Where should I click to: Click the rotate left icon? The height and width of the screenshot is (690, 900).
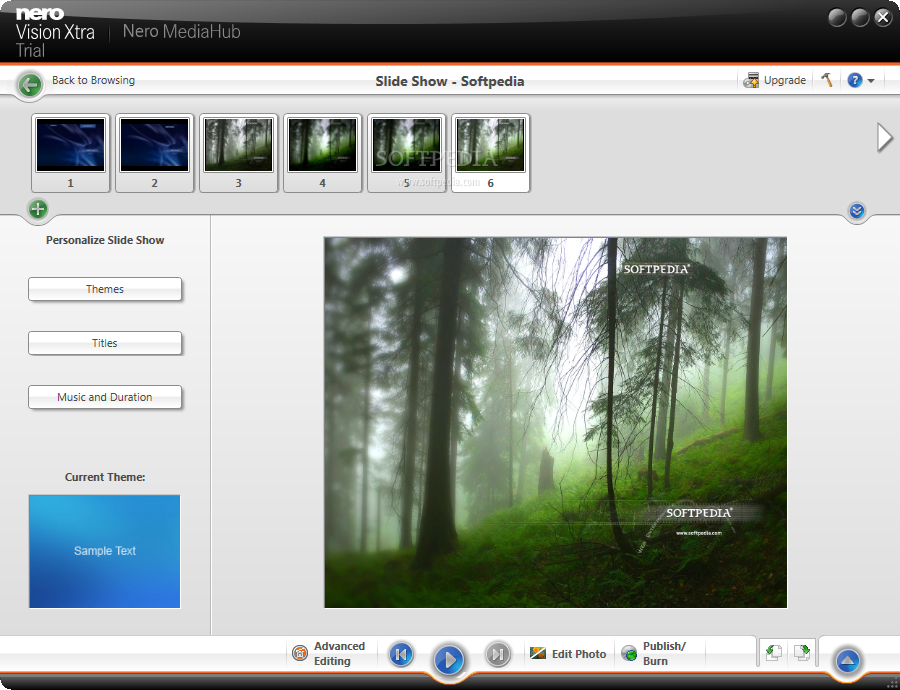pos(774,653)
